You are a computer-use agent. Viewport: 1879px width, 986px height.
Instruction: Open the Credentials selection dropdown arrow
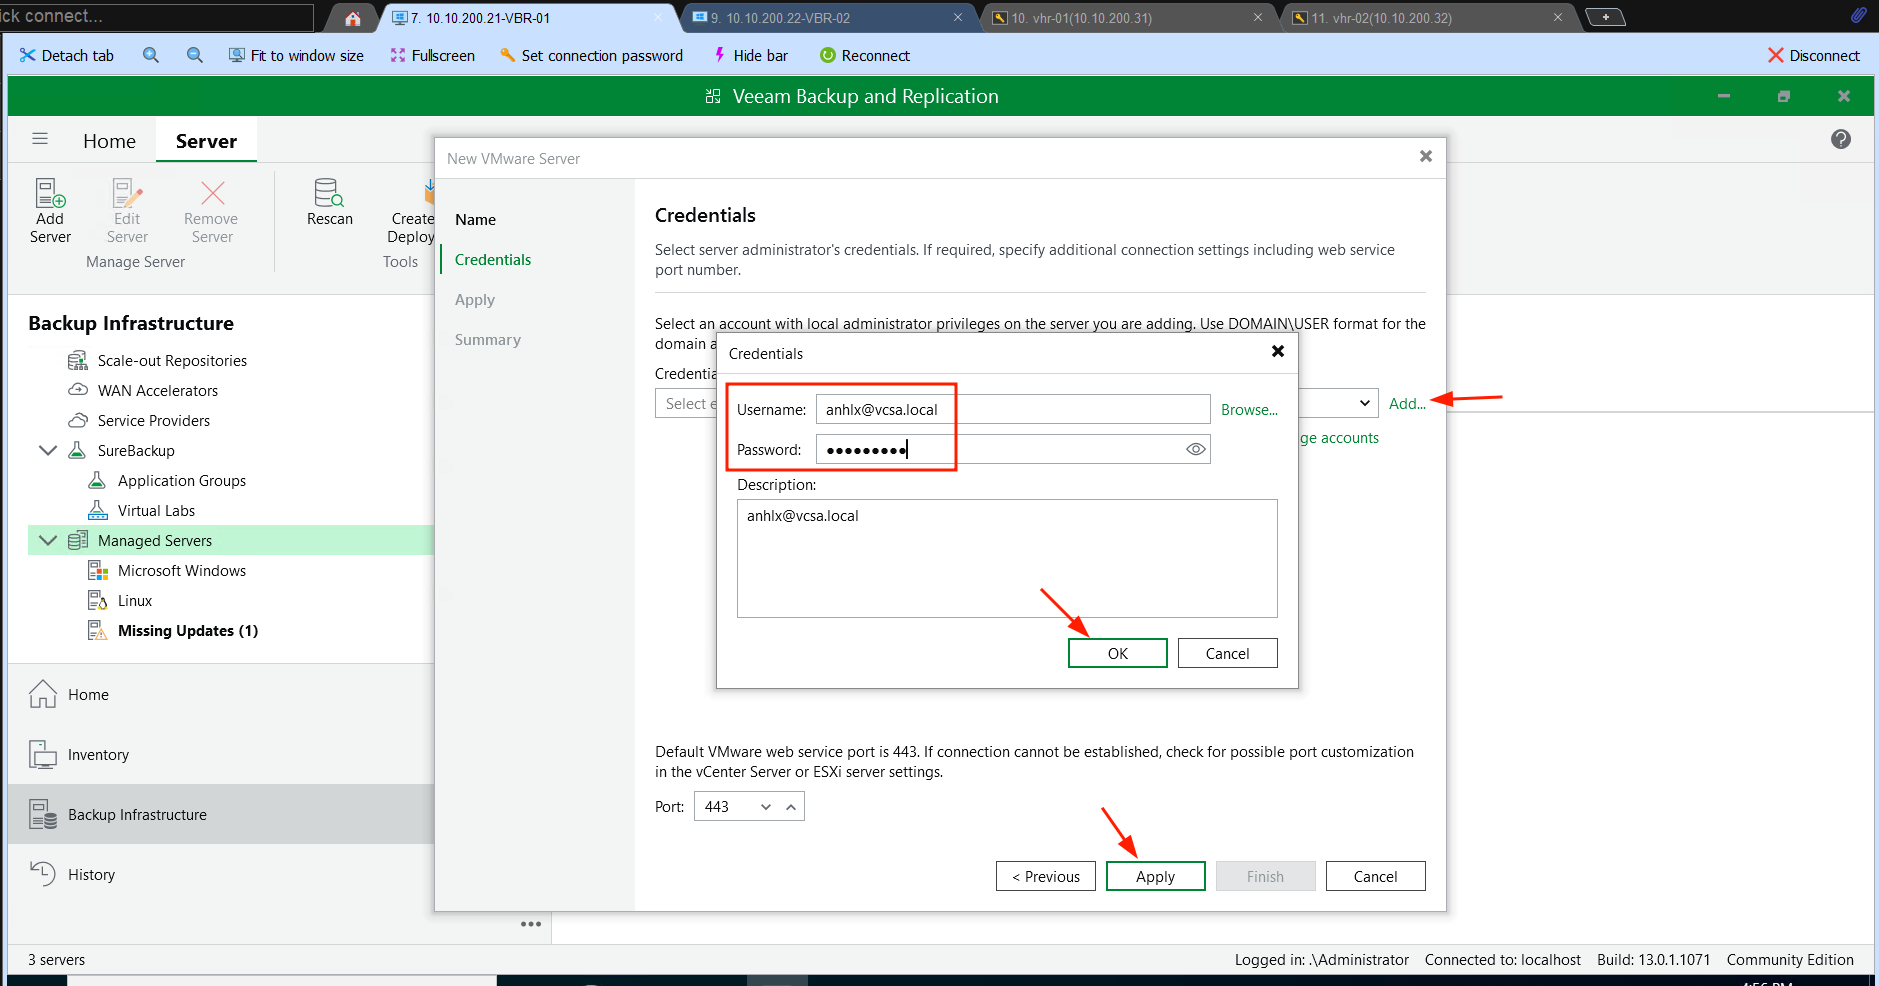tap(1364, 403)
